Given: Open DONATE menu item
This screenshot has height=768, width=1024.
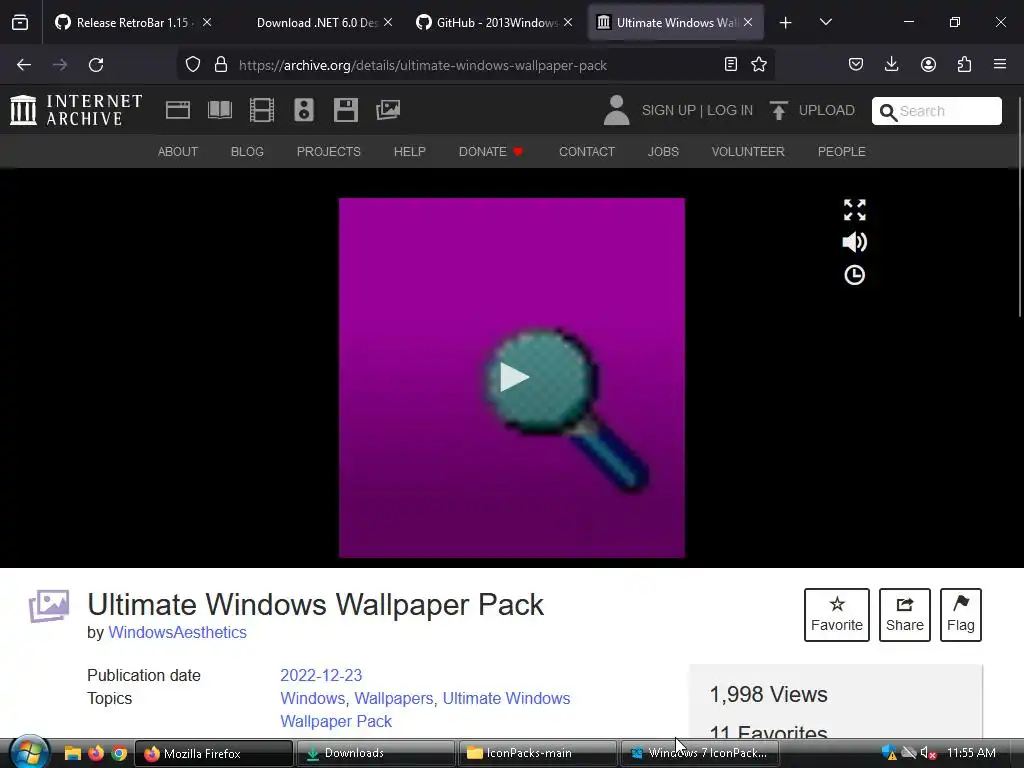Looking at the screenshot, I should 490,152.
